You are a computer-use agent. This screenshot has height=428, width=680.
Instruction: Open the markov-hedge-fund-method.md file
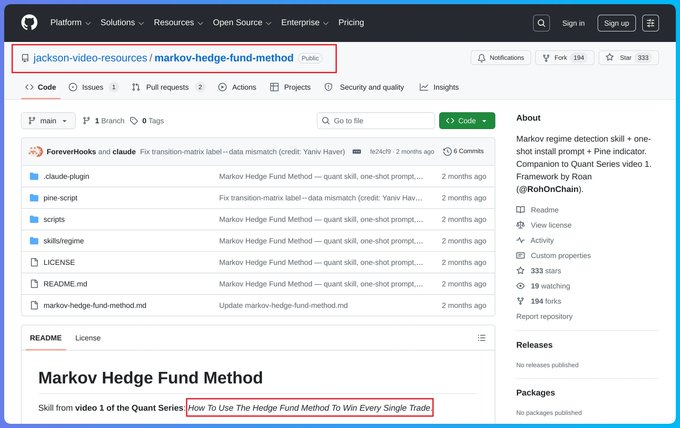(x=95, y=305)
